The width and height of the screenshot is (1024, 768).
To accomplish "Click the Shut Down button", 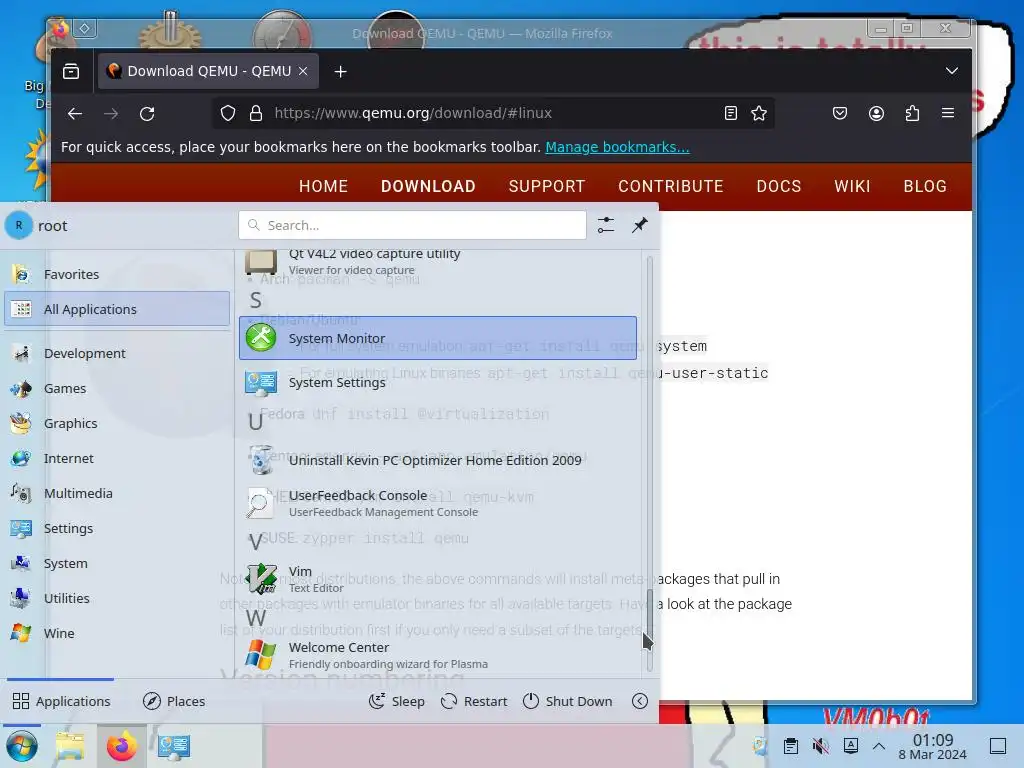I will tap(568, 701).
